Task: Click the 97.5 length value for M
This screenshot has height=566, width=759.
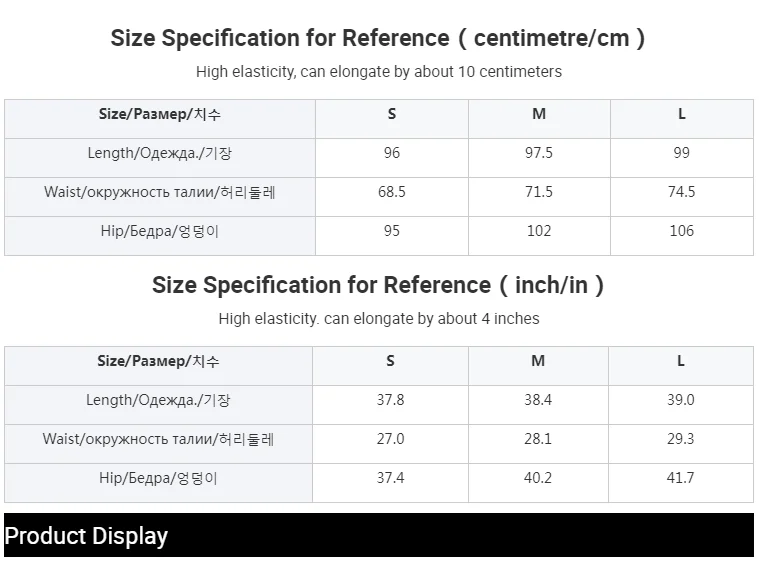Action: pos(539,153)
